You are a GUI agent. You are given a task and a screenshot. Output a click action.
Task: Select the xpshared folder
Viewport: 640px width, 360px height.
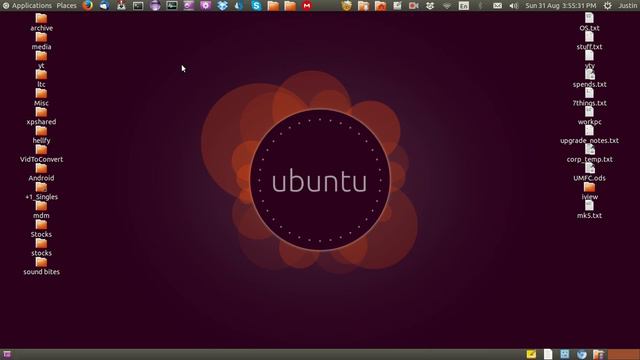[x=41, y=116]
